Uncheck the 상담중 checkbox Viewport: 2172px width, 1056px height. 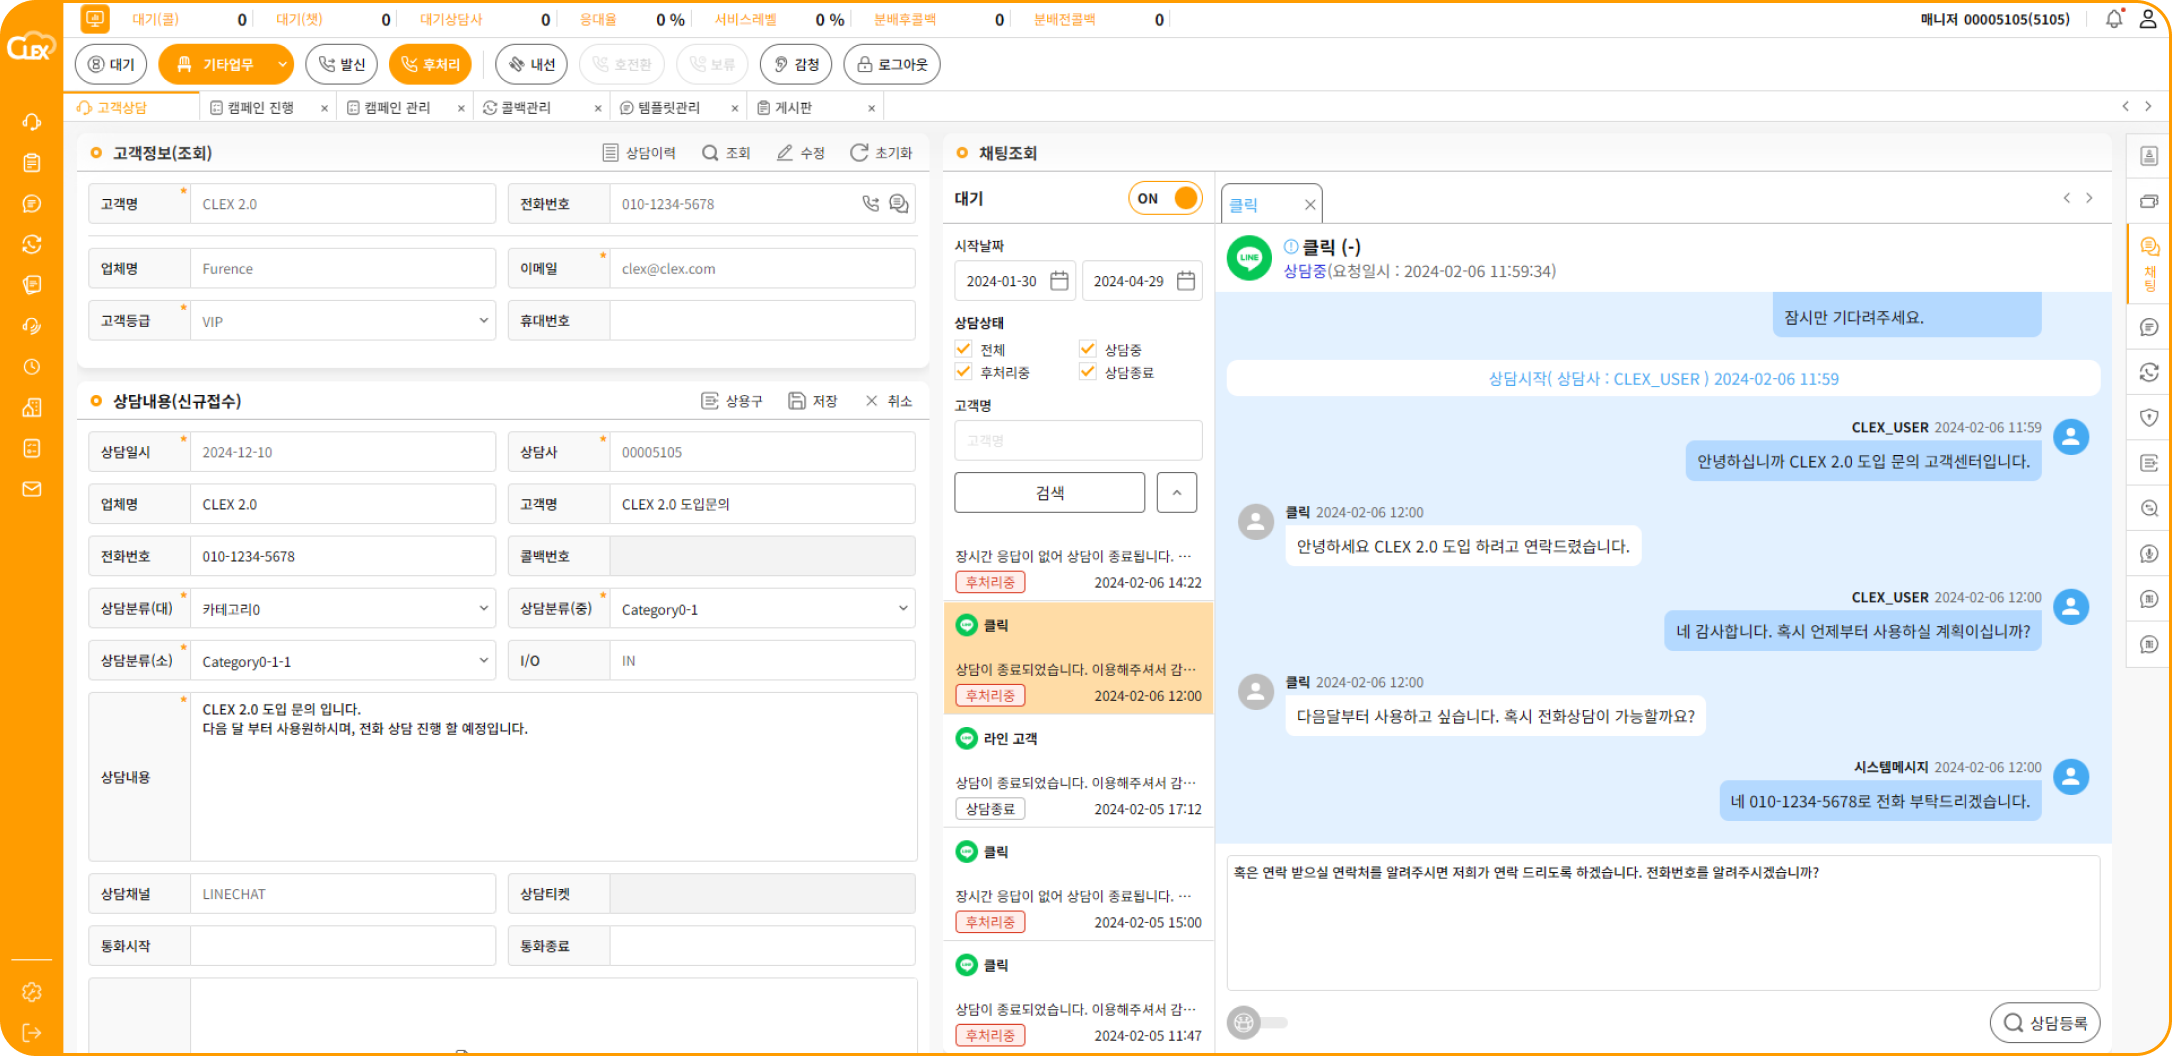tap(1088, 349)
